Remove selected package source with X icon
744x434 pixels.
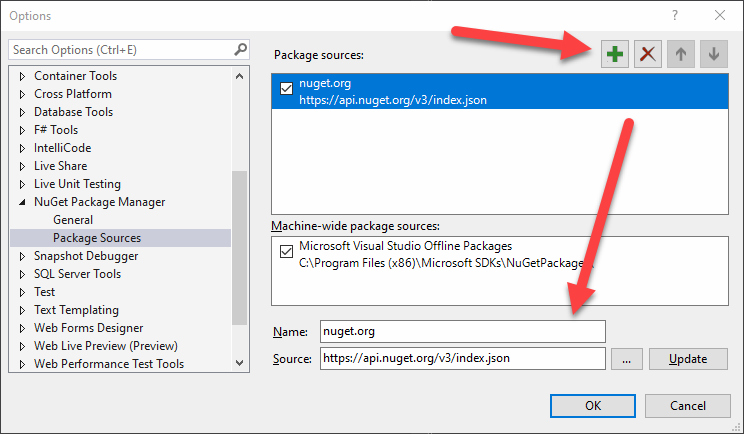pyautogui.click(x=648, y=54)
